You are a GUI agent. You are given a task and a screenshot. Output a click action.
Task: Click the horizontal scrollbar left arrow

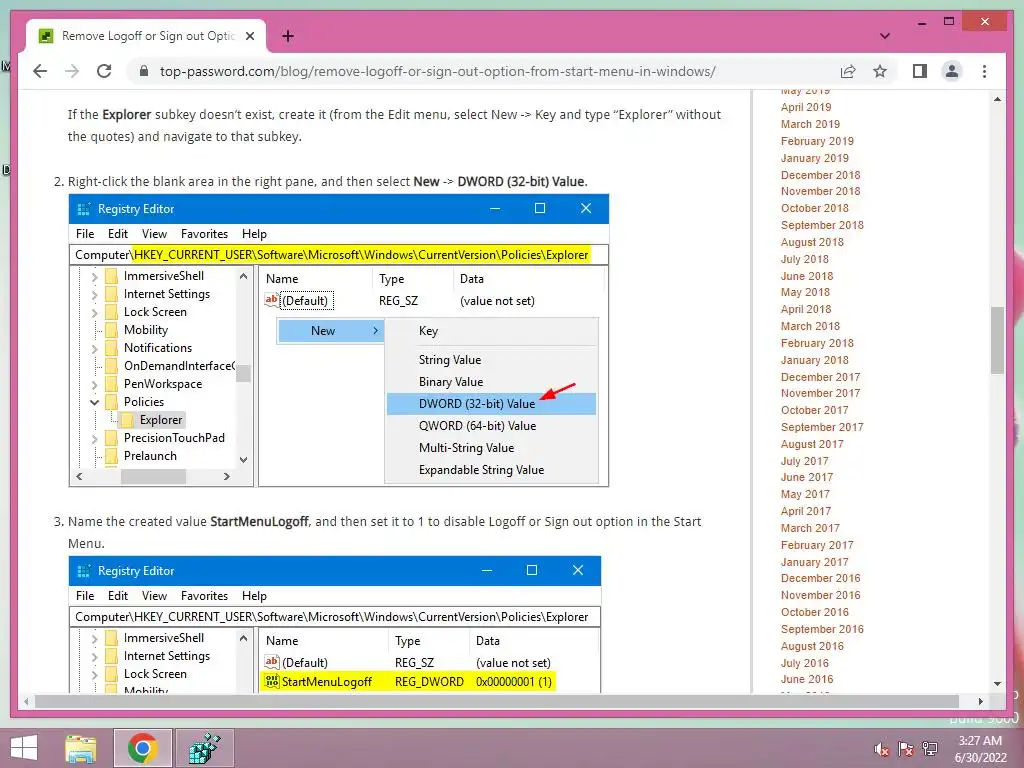pyautogui.click(x=27, y=701)
